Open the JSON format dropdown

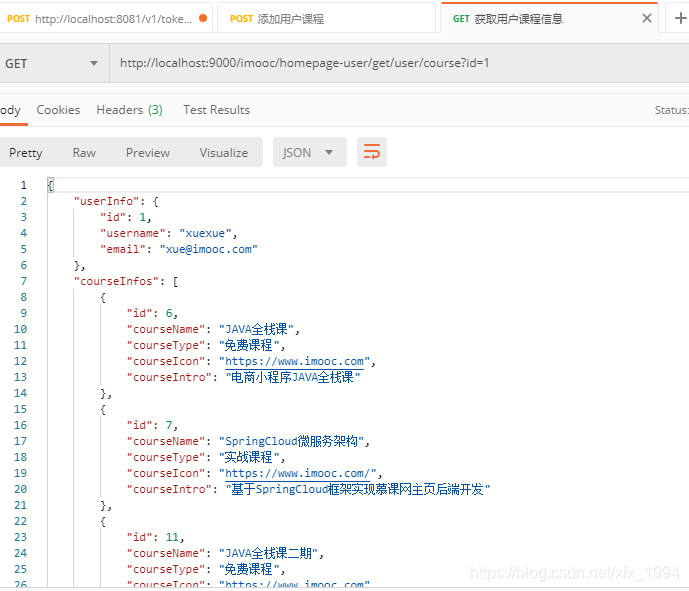(309, 152)
